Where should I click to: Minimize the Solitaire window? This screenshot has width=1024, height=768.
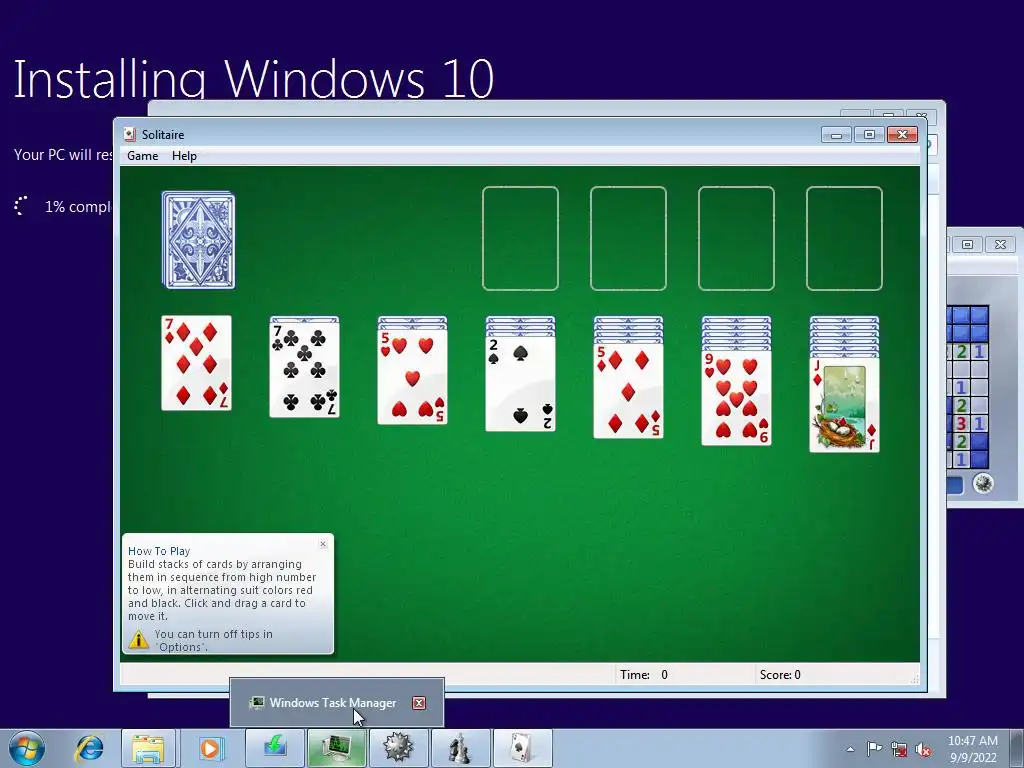(x=837, y=135)
